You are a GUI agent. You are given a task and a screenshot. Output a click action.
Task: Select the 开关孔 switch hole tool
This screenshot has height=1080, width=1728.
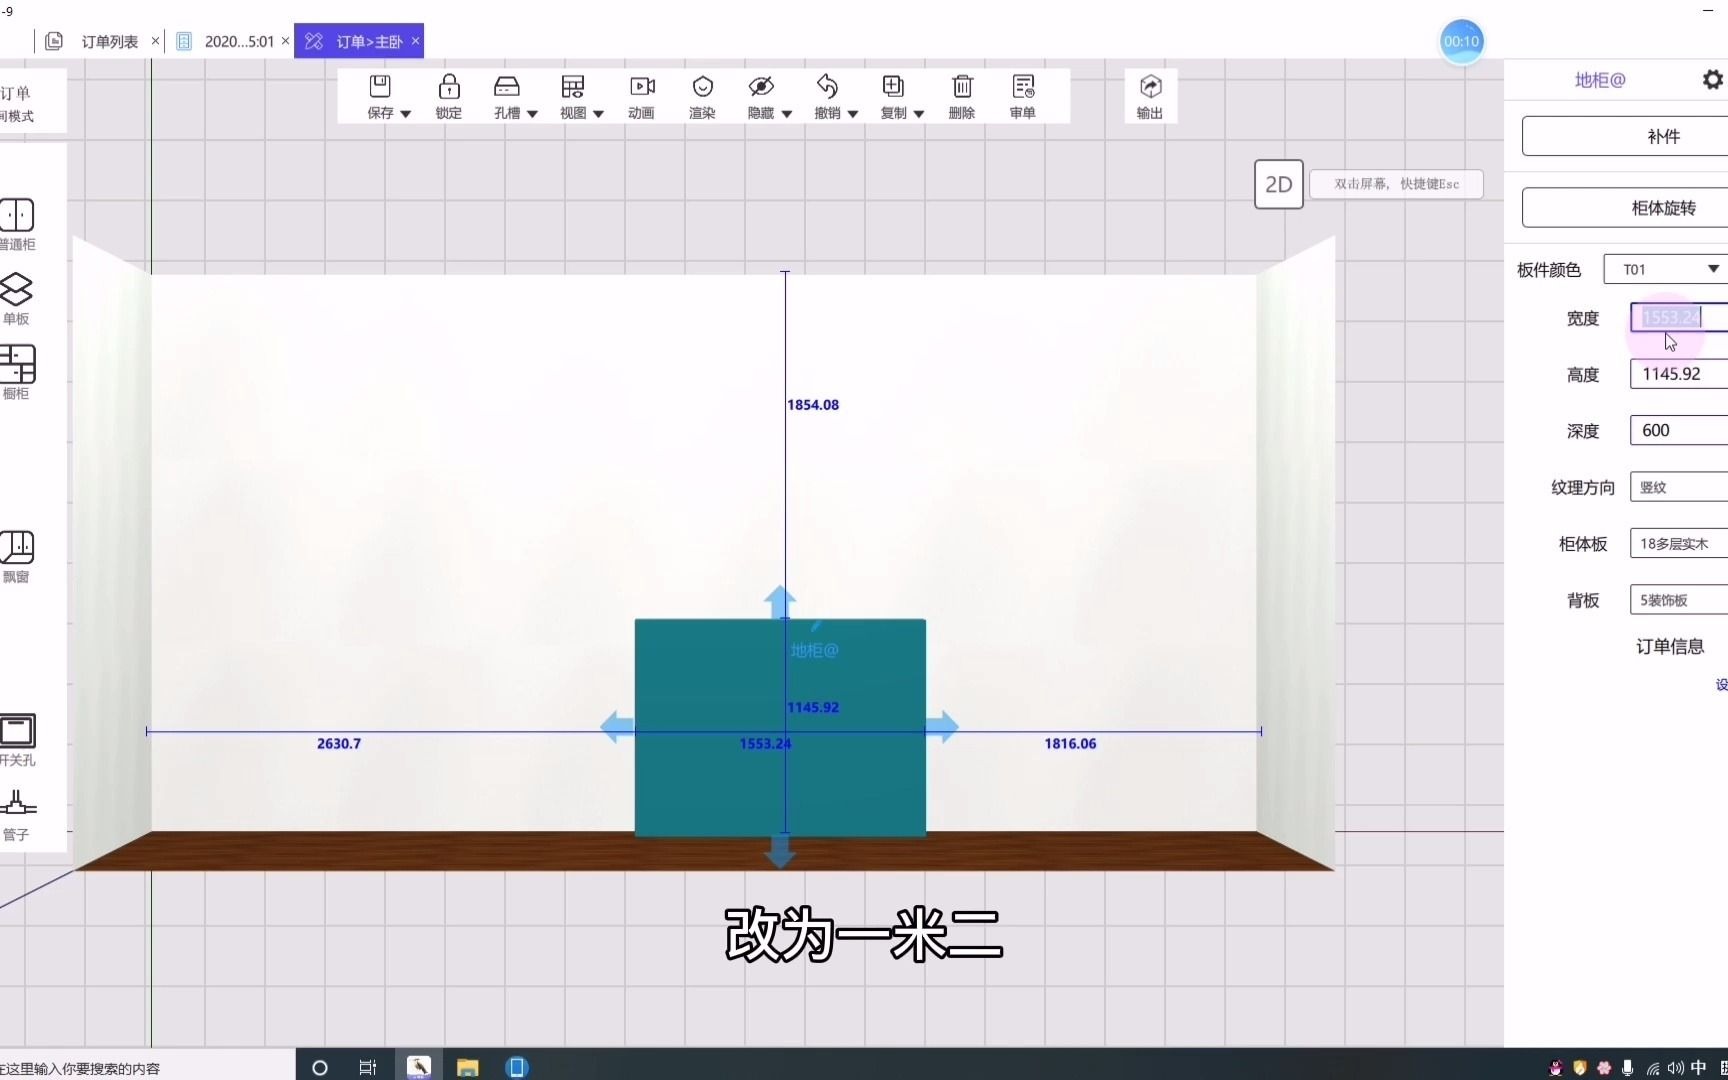(x=17, y=741)
